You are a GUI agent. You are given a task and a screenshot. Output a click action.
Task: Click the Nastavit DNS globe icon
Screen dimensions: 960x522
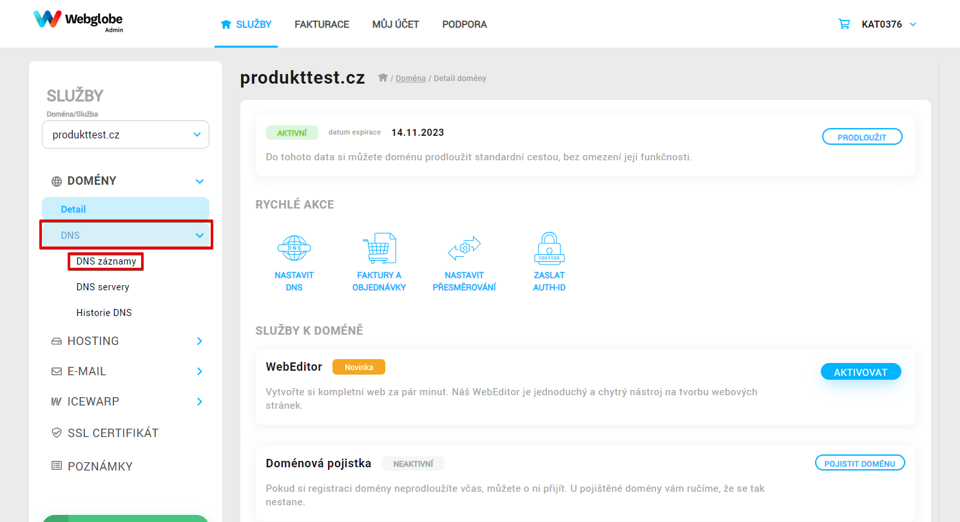294,248
